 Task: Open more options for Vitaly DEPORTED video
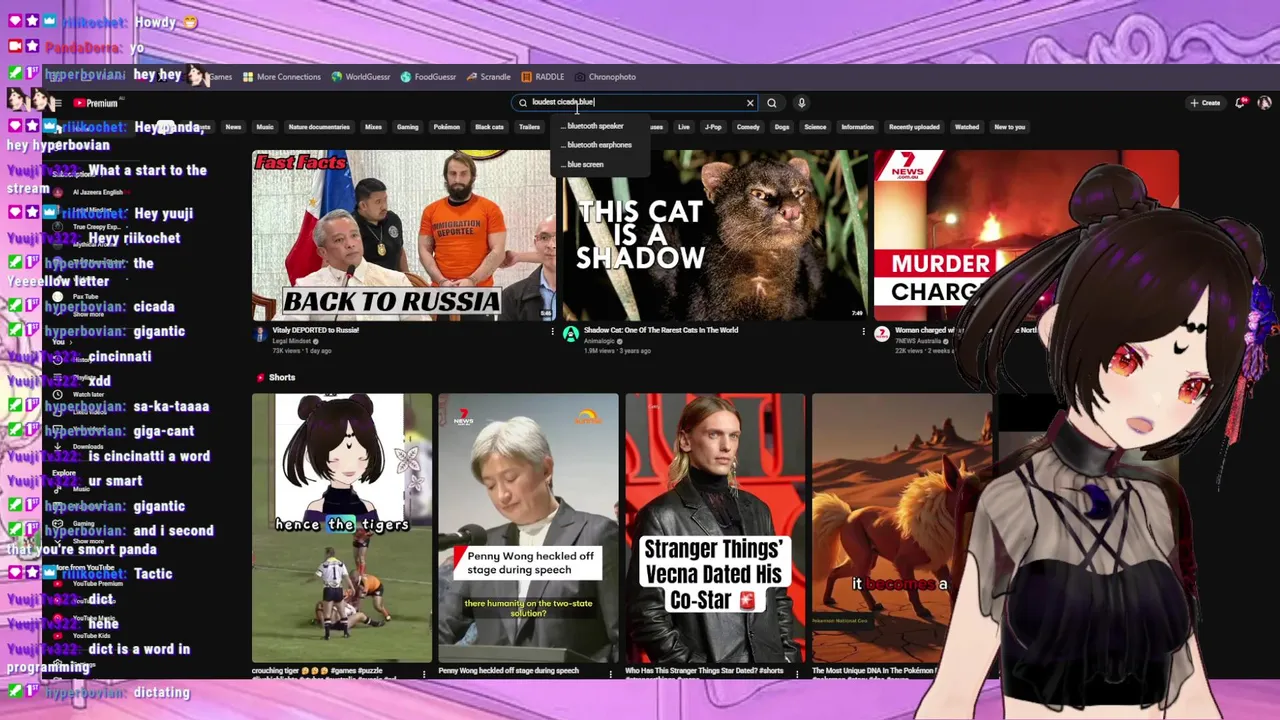[552, 332]
